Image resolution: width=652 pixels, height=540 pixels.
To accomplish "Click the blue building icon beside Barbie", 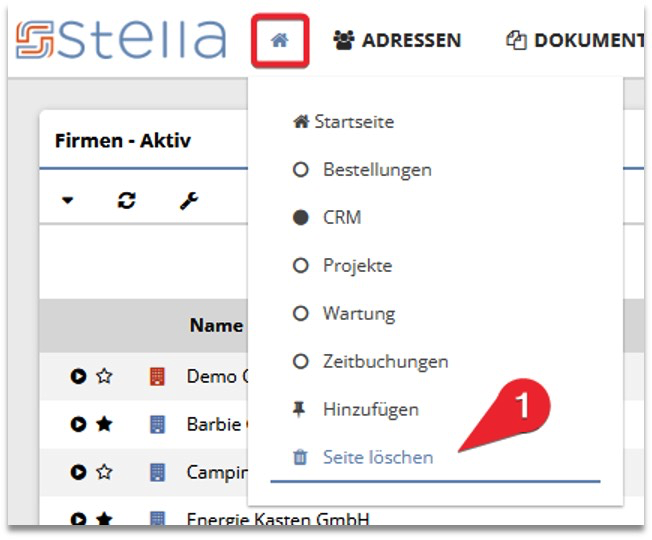I will [157, 425].
